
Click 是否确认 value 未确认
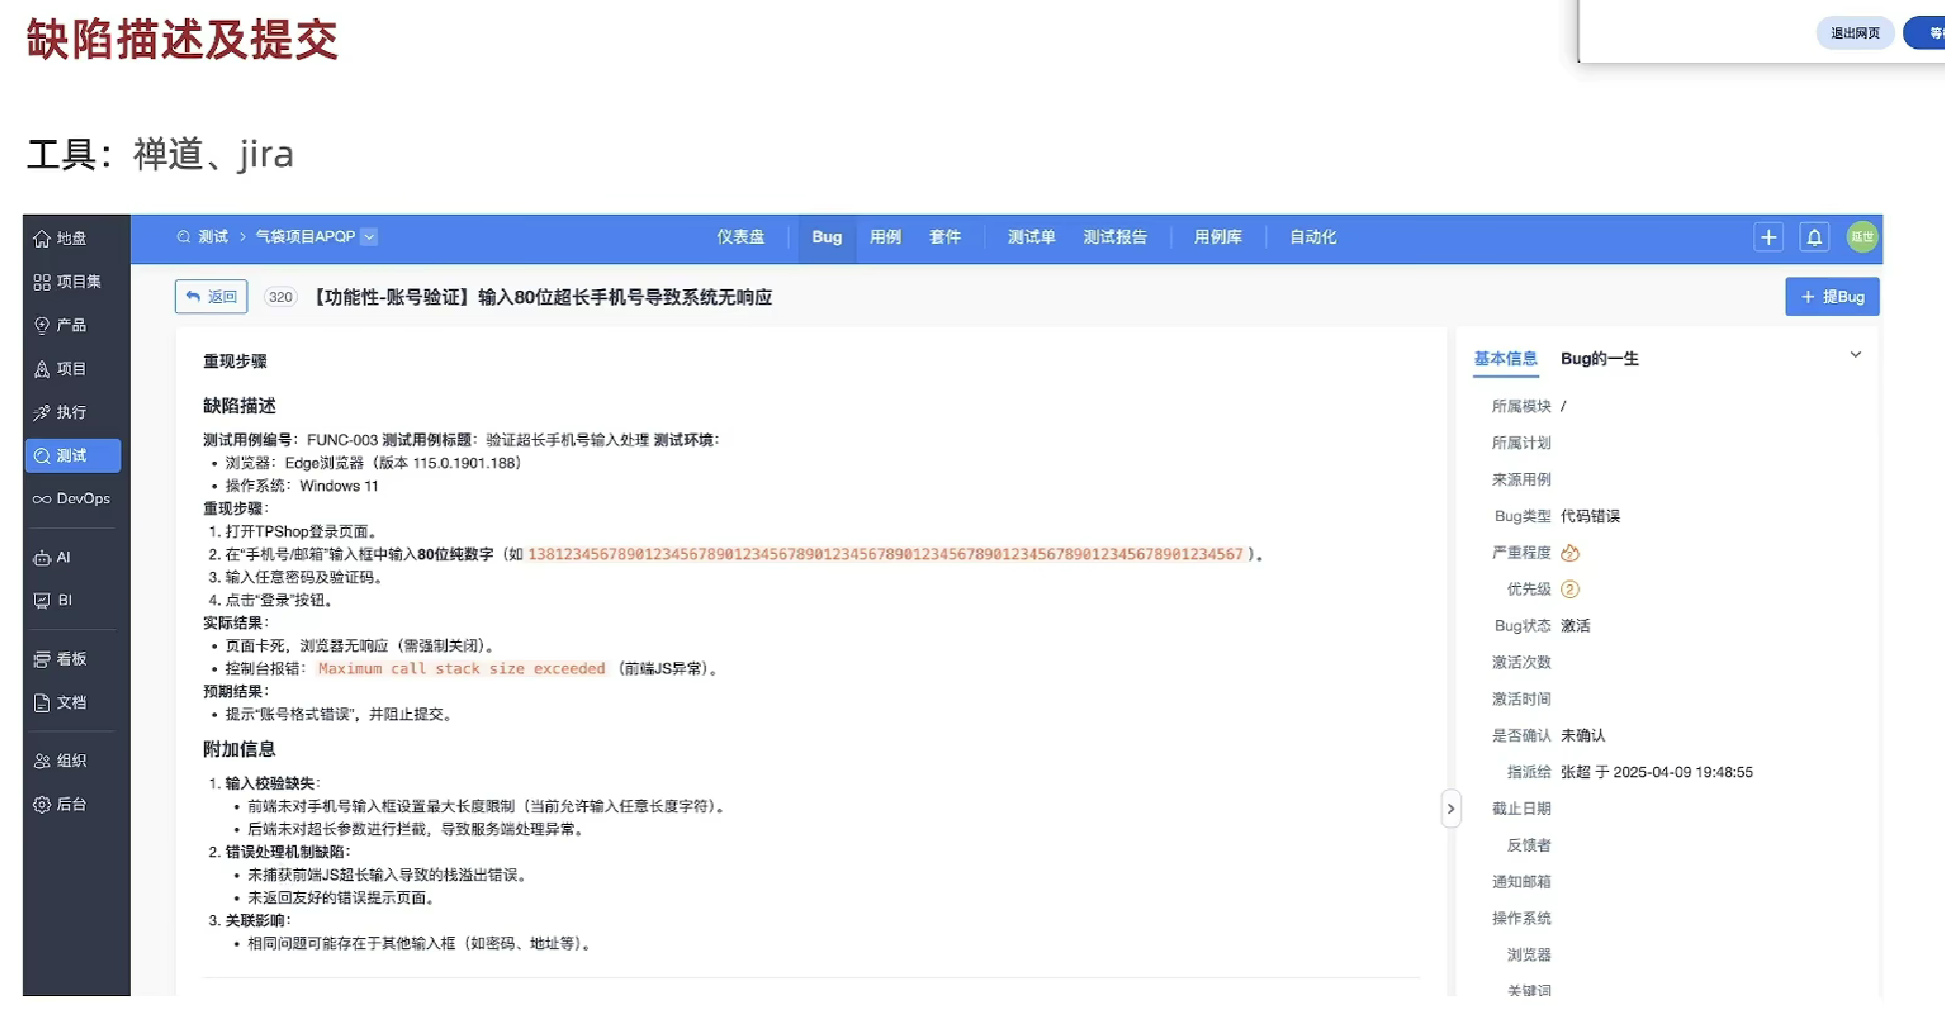tap(1583, 736)
